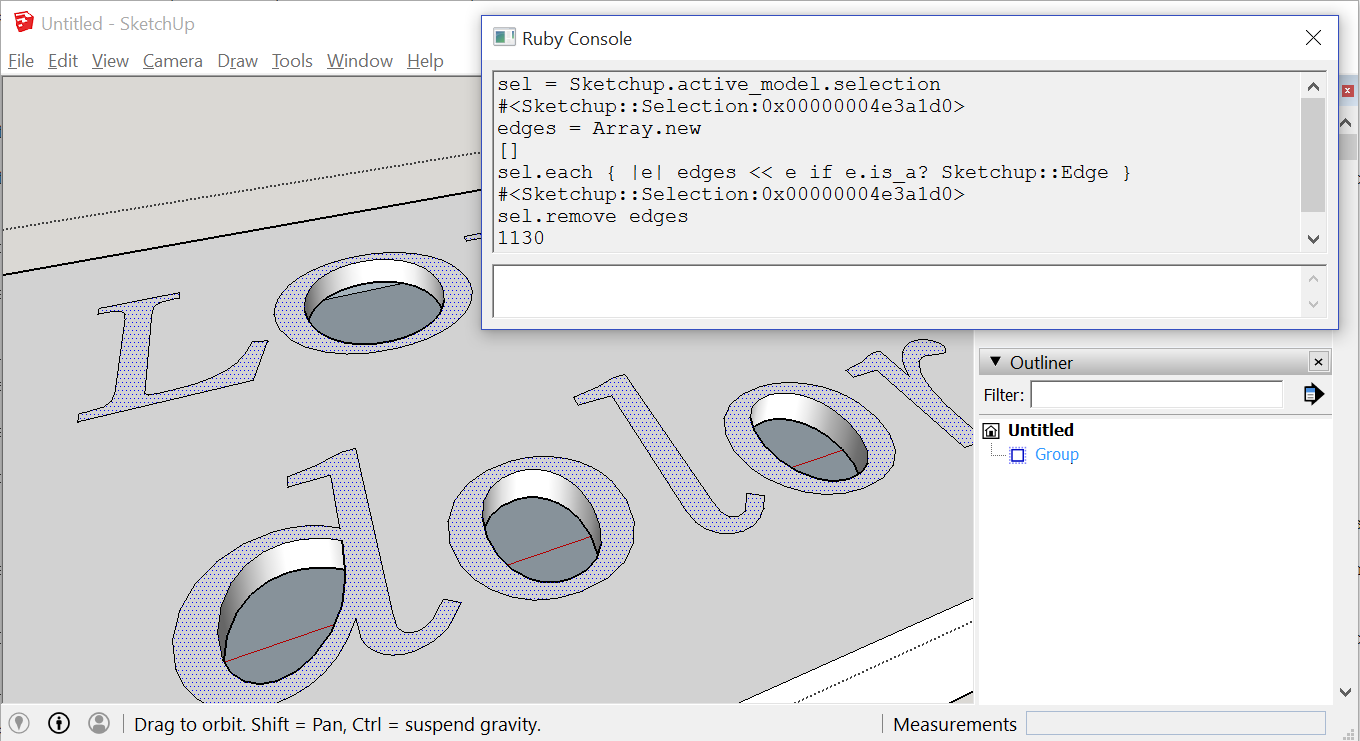
Task: Click the 'sel.remove edges' console line
Action: tap(593, 216)
